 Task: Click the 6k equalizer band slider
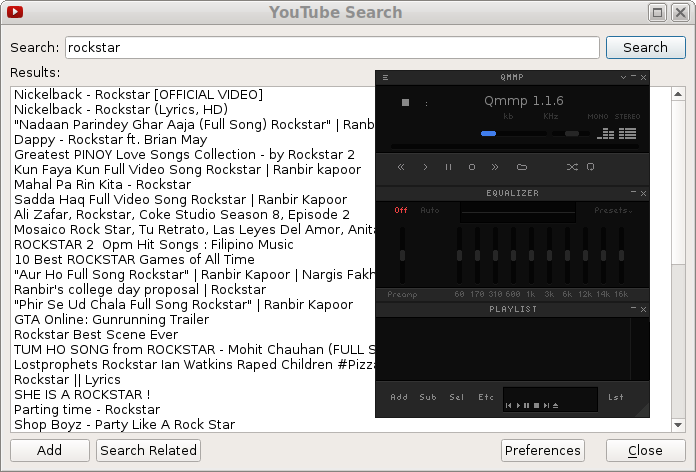click(x=567, y=255)
